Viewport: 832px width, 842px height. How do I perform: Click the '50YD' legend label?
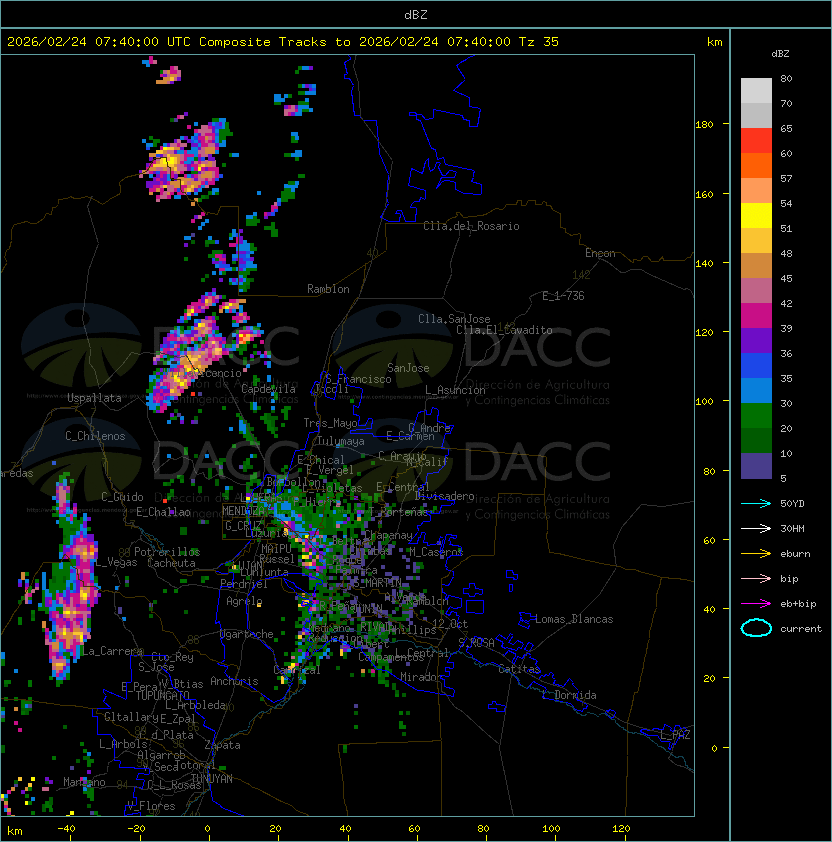792,503
